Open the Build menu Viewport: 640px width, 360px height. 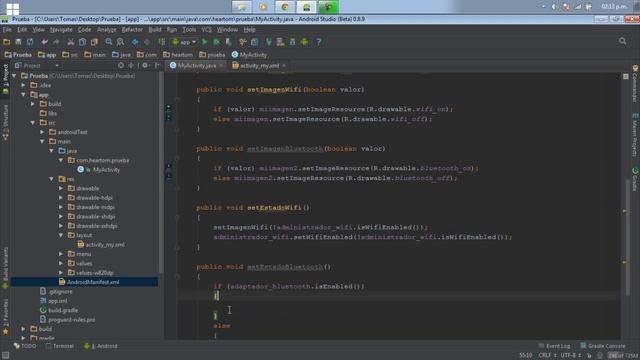click(x=155, y=30)
